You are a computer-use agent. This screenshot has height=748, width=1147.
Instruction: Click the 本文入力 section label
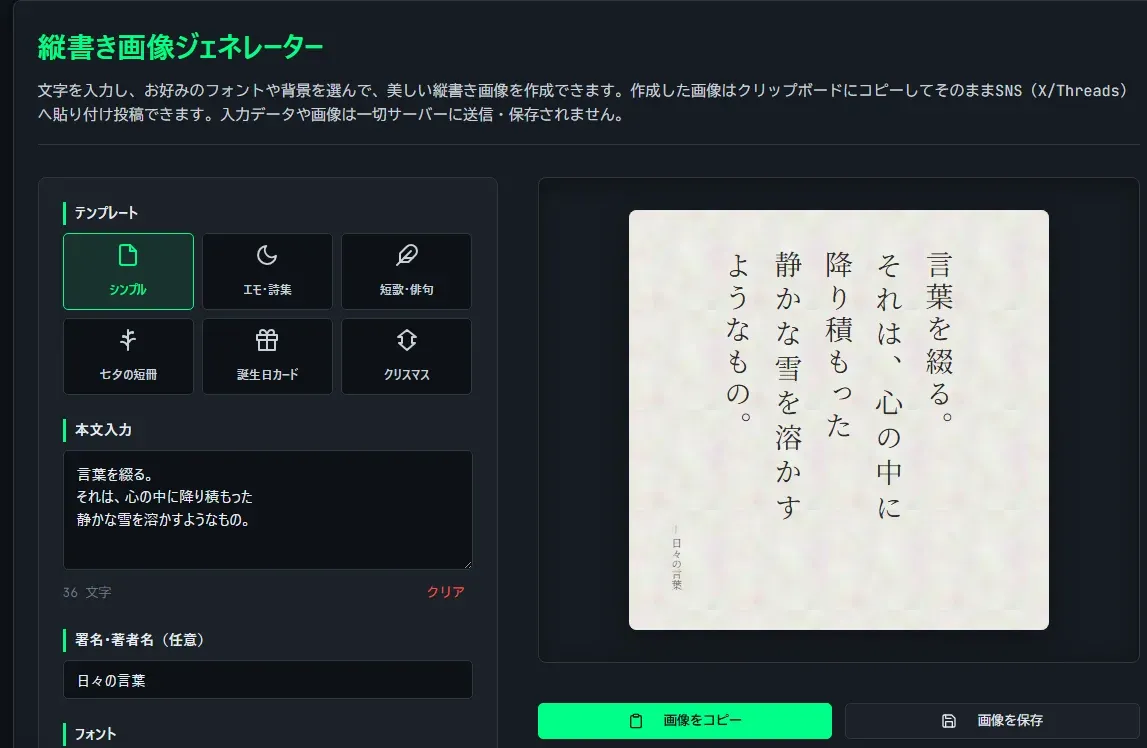(x=103, y=430)
